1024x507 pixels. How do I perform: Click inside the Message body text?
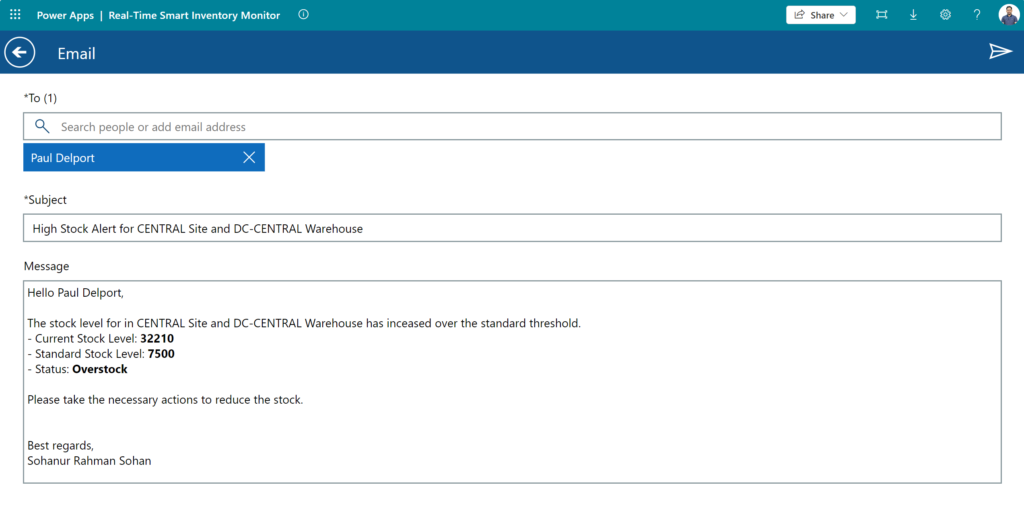point(512,382)
